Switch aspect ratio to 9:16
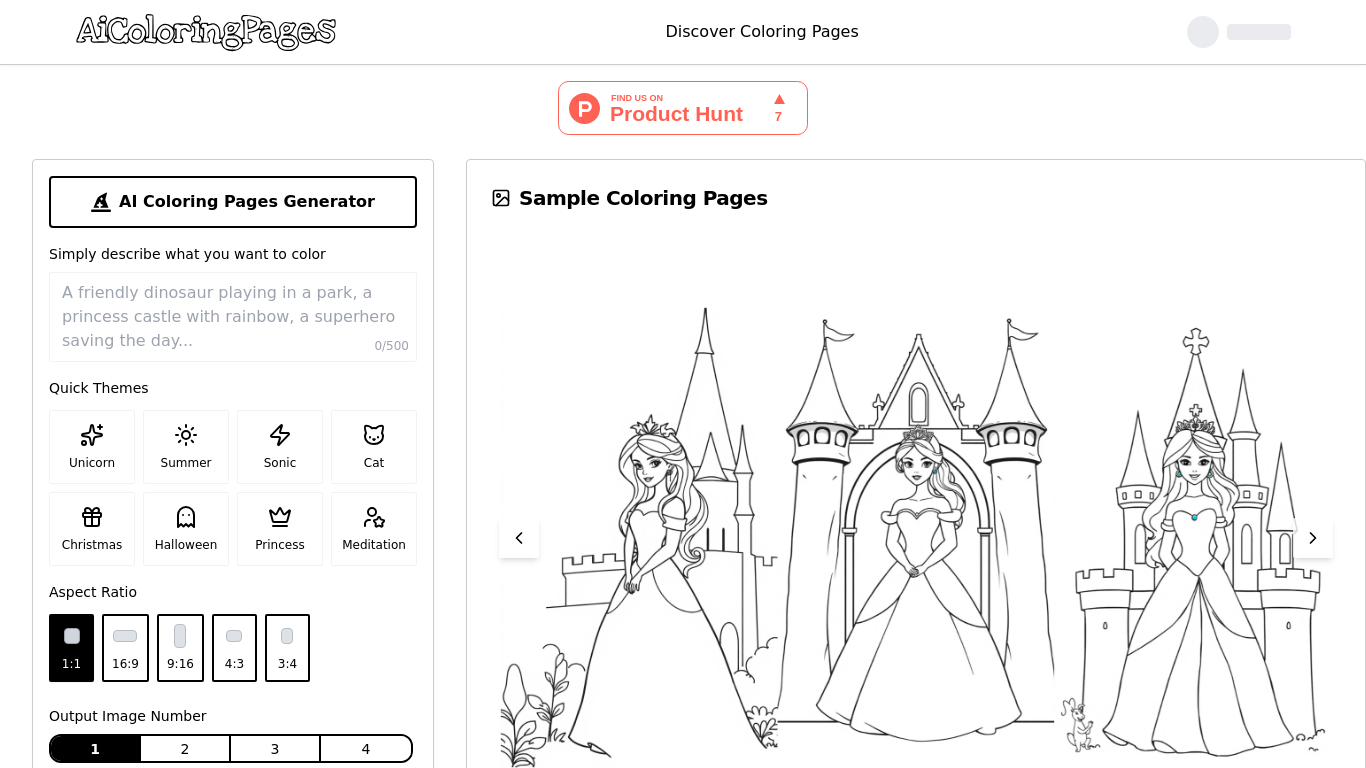 point(180,647)
